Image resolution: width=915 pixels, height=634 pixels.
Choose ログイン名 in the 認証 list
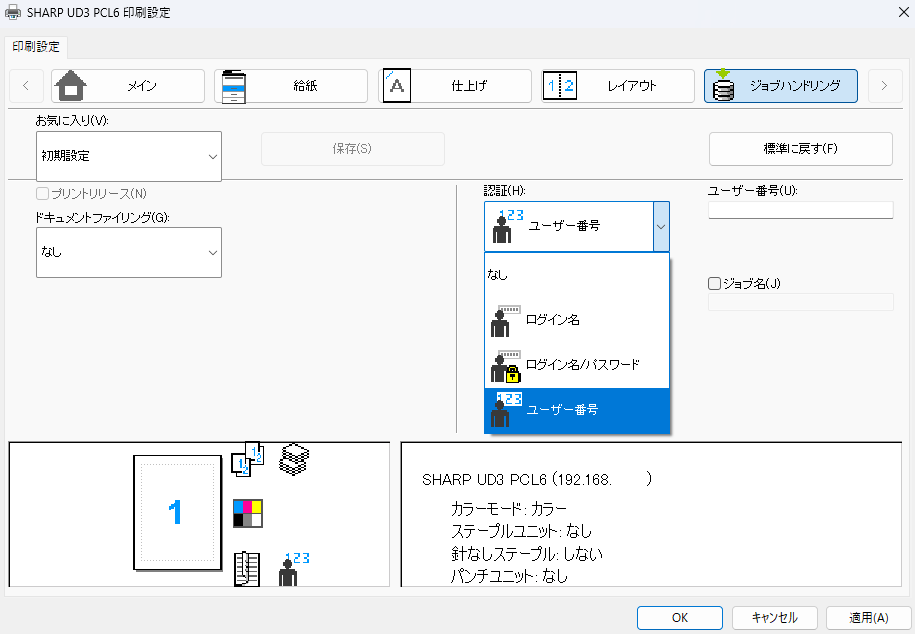pyautogui.click(x=577, y=320)
